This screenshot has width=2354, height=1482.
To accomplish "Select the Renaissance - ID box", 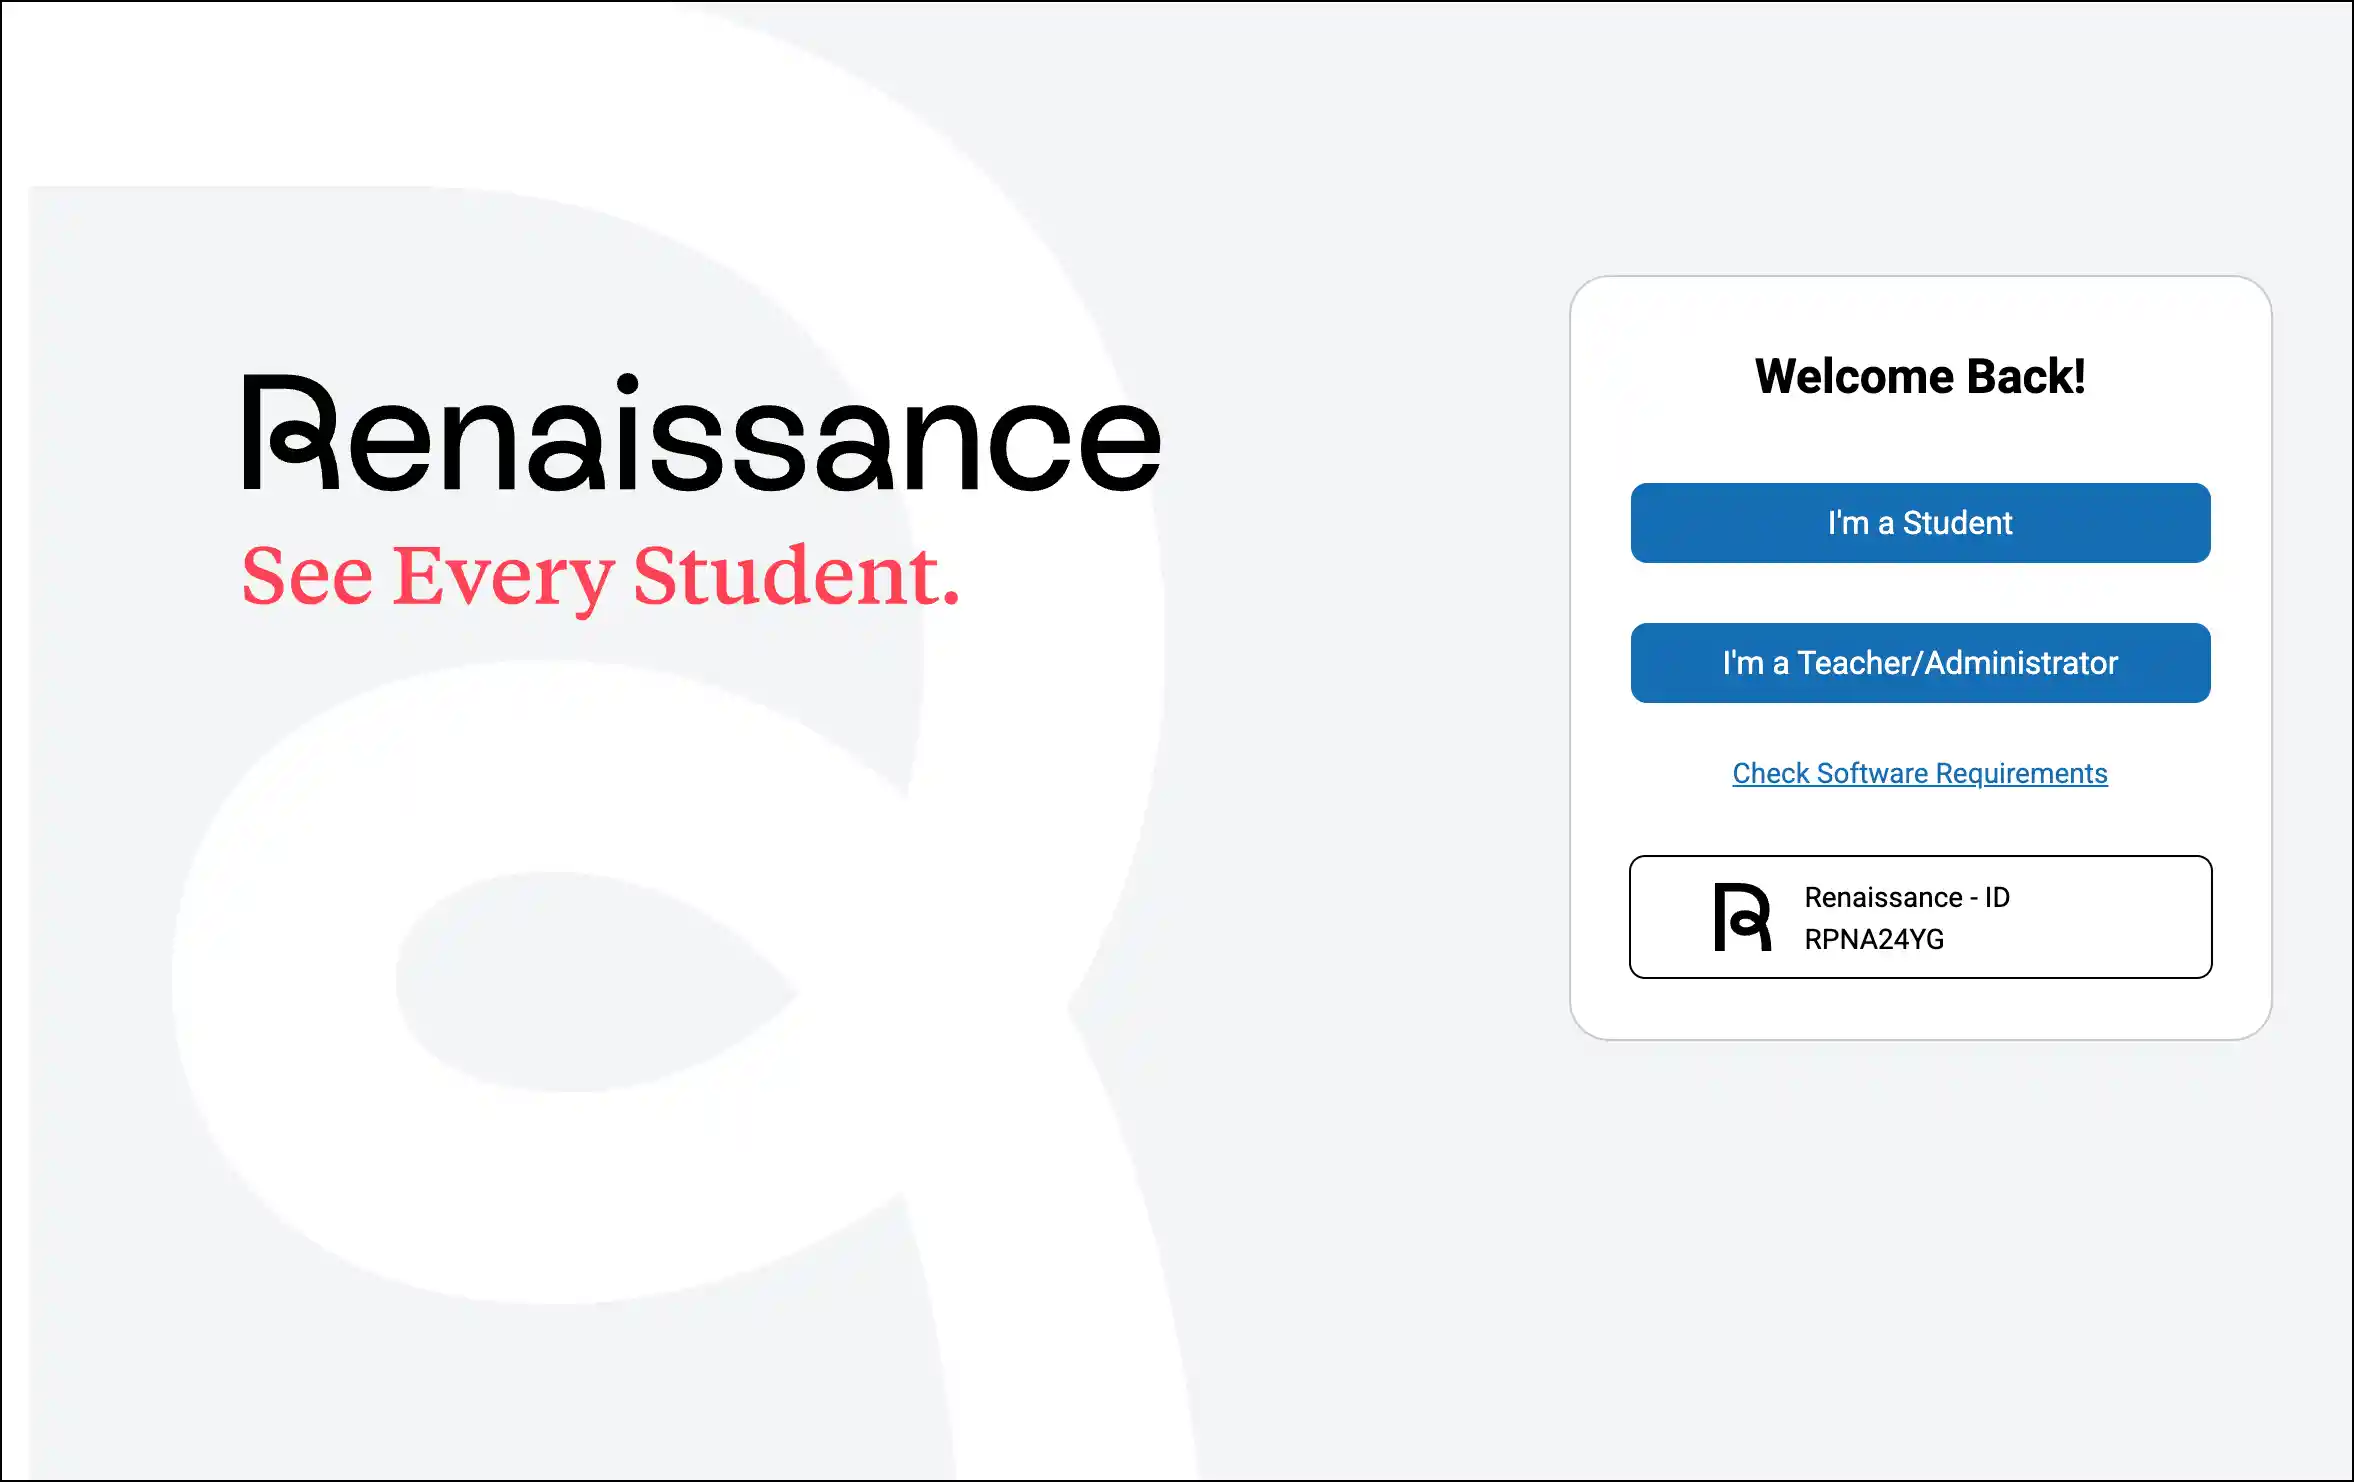I will click(1920, 917).
